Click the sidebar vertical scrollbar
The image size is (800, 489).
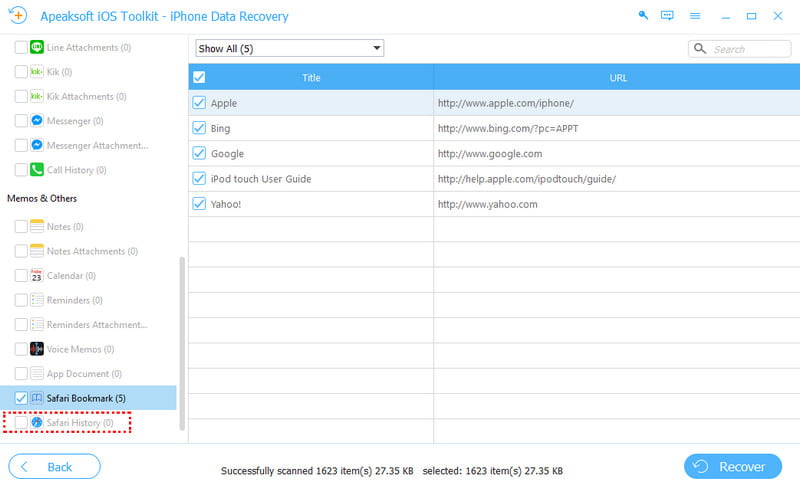(x=182, y=344)
